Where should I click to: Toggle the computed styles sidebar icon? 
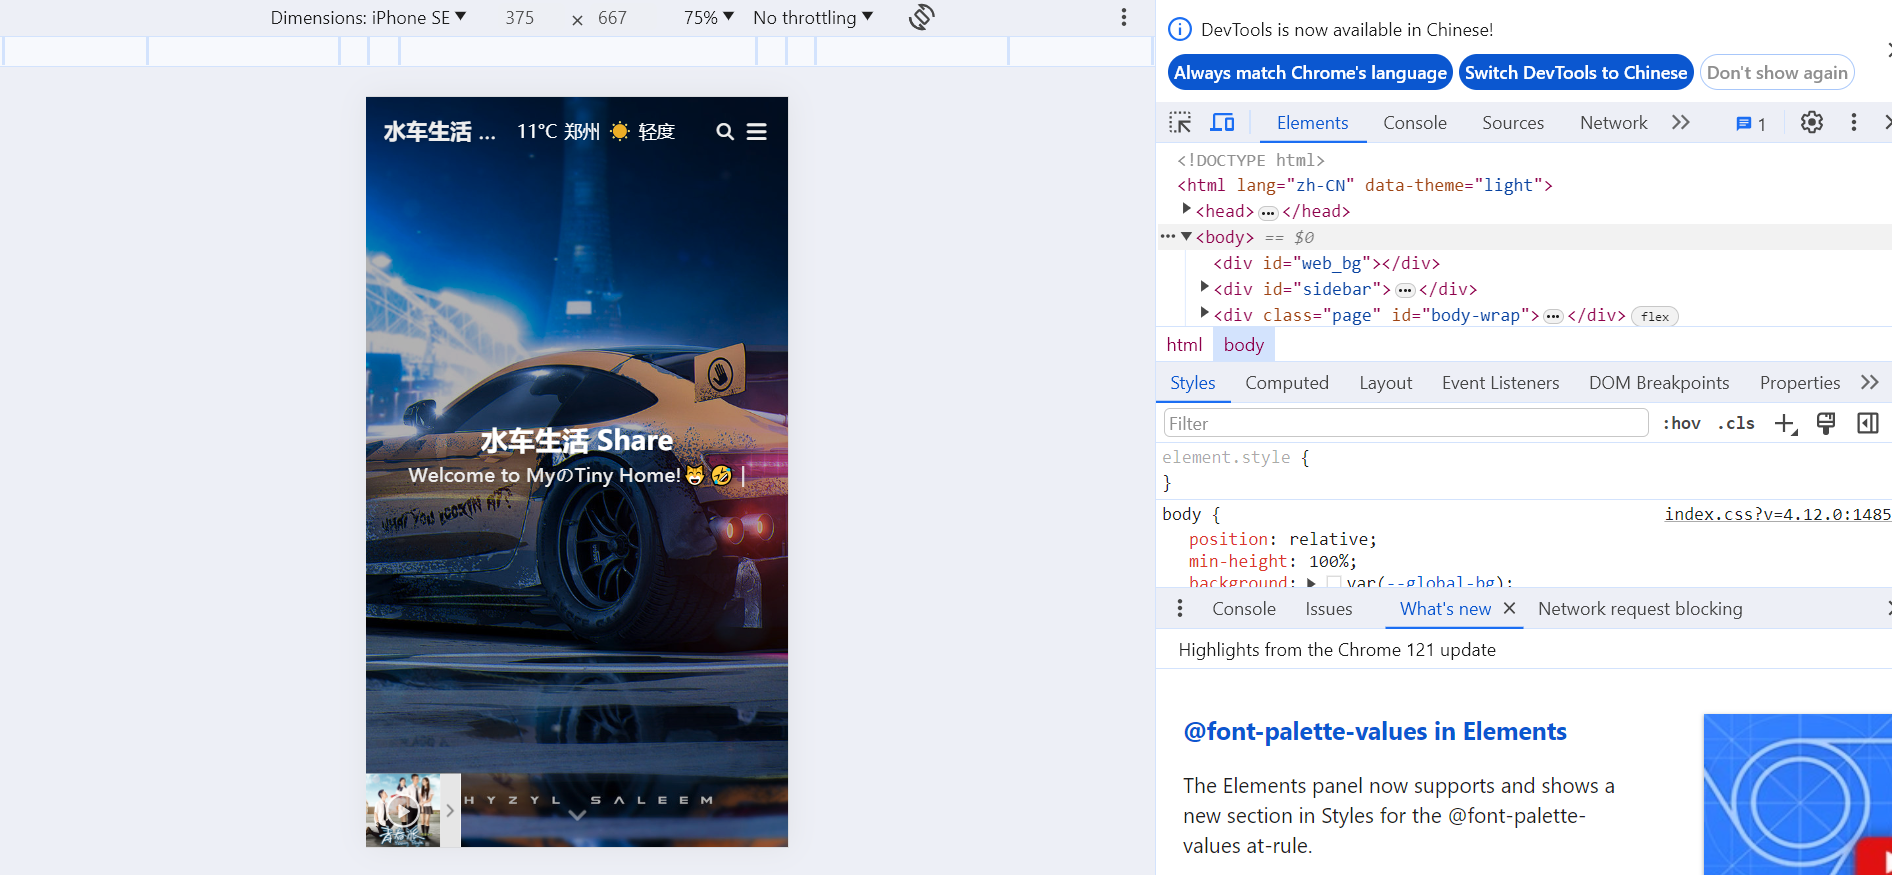1867,424
